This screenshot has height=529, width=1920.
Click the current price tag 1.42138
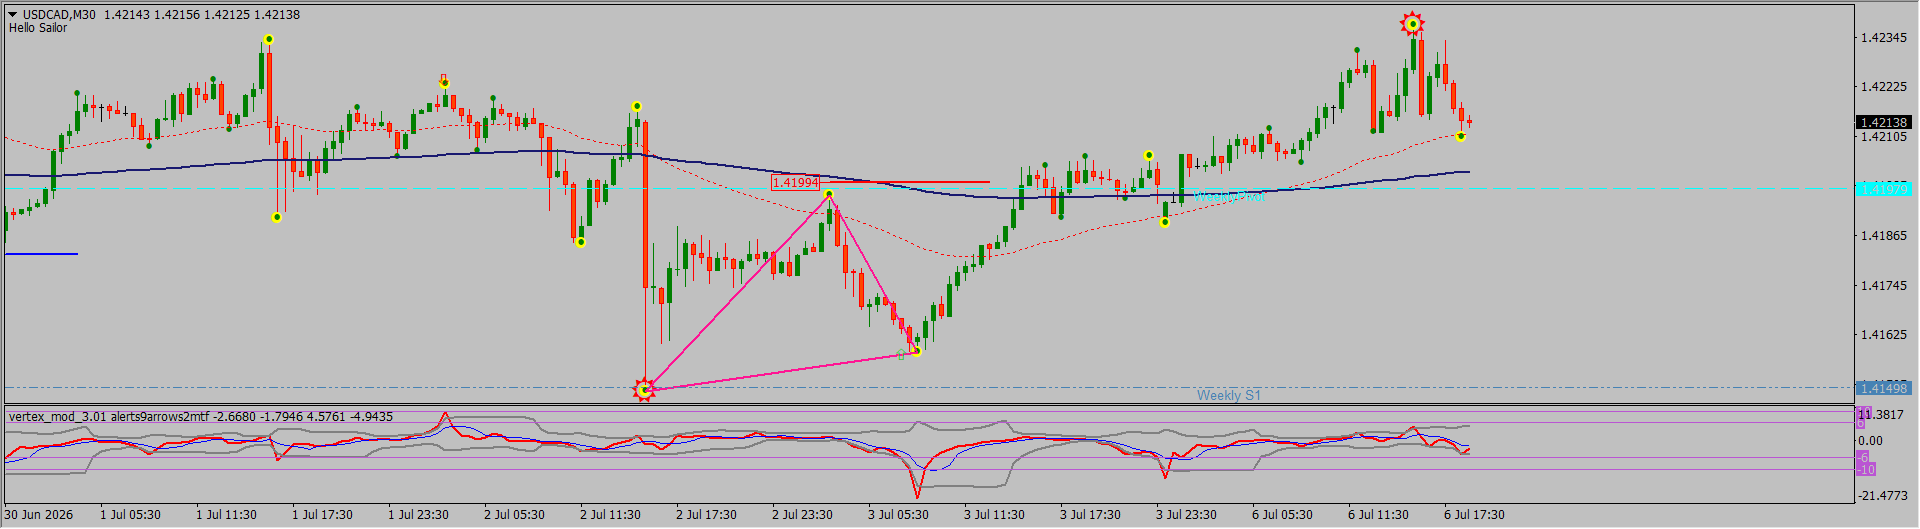pos(1883,122)
